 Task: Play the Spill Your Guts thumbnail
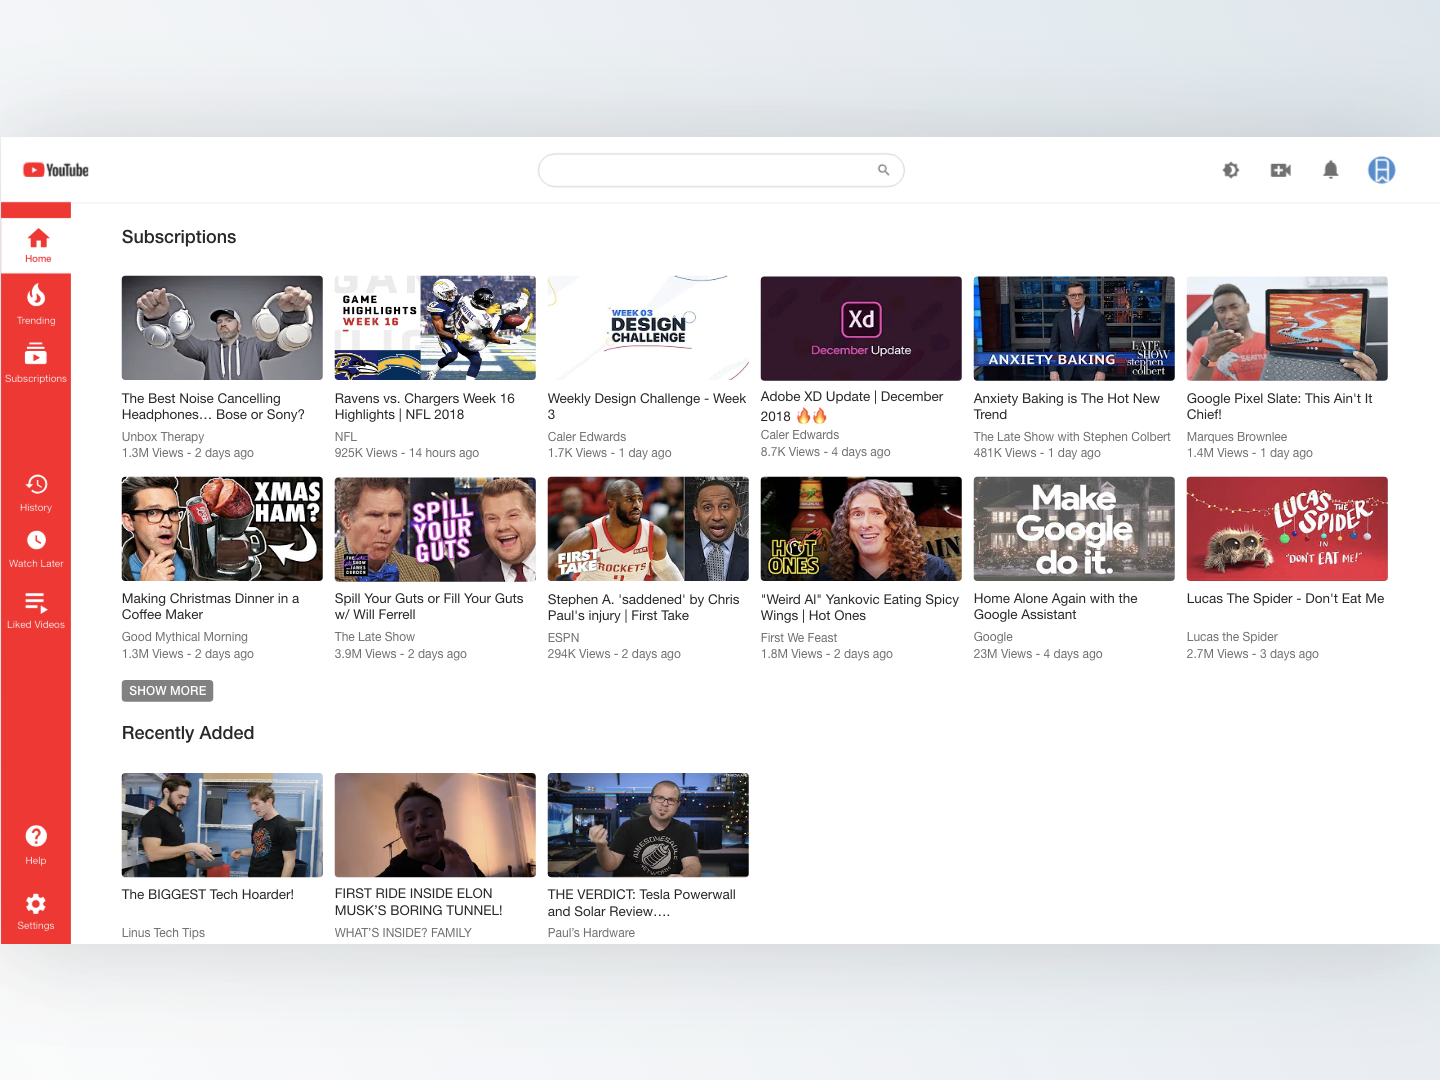[x=435, y=529]
